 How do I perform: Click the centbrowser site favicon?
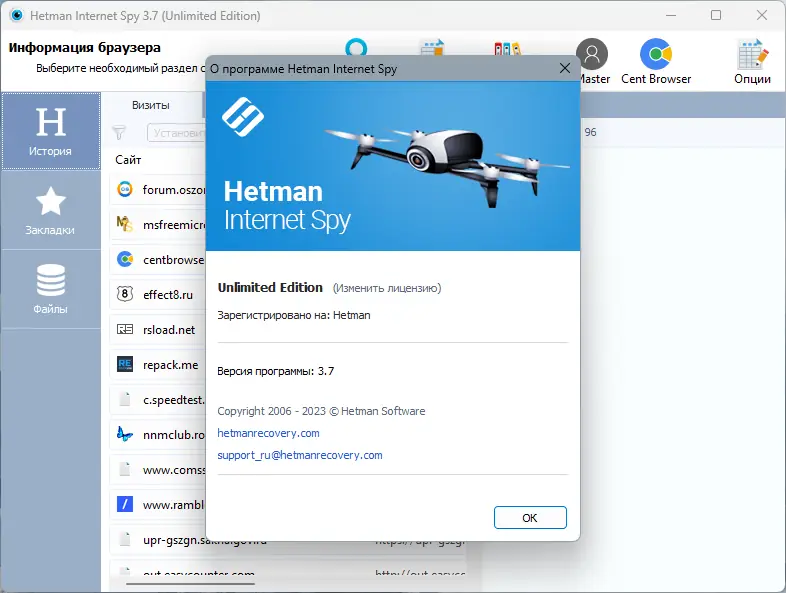click(125, 259)
